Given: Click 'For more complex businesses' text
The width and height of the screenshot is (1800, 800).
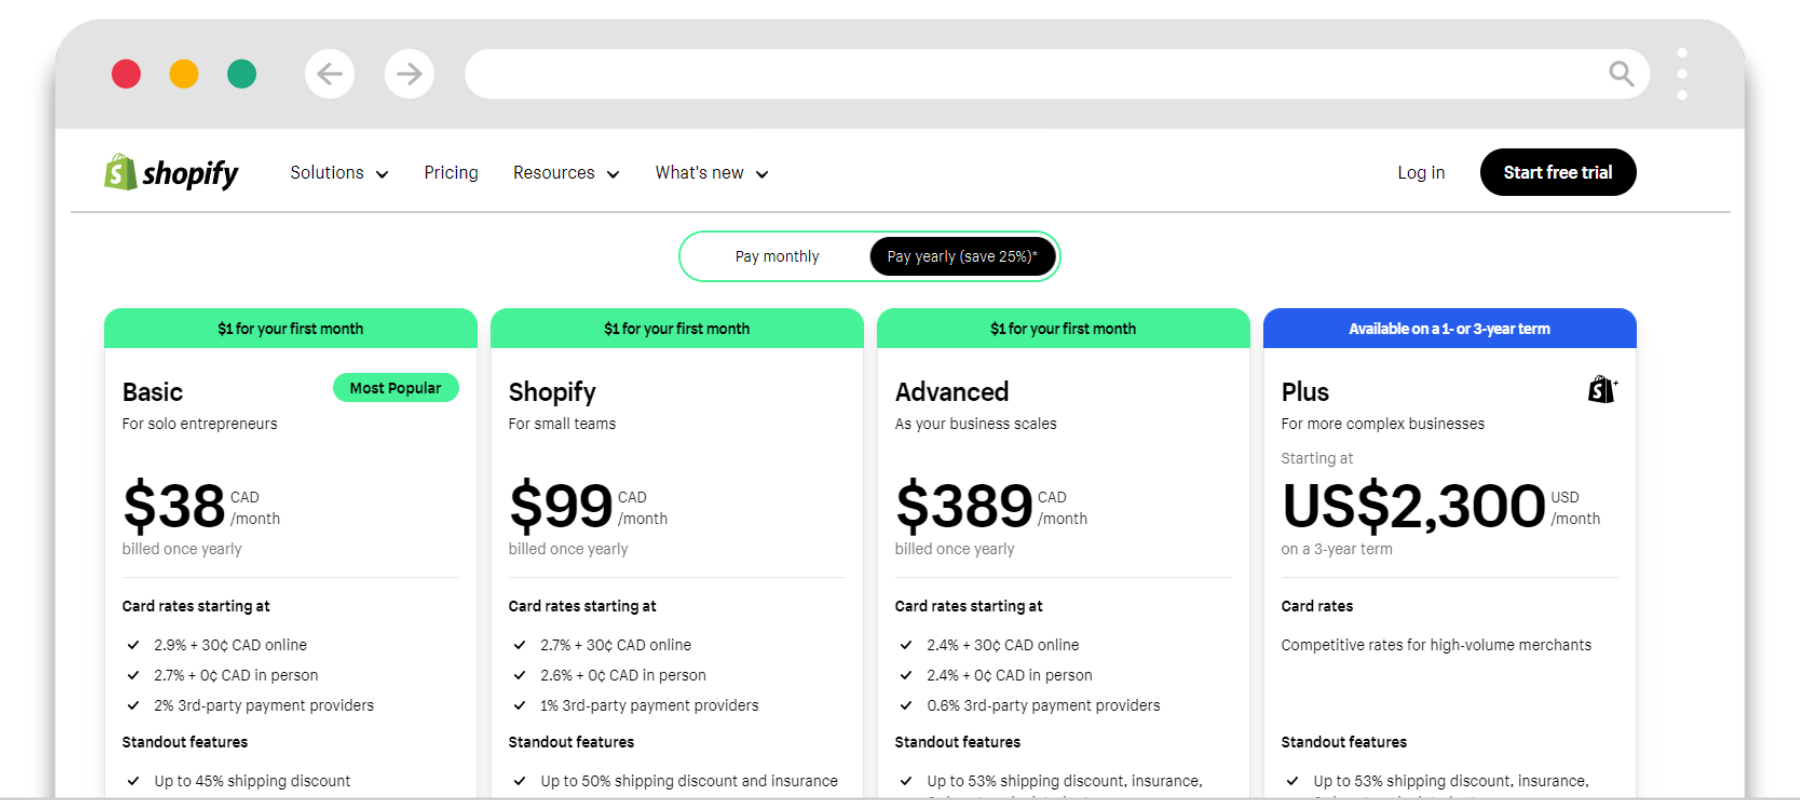Looking at the screenshot, I should tap(1383, 424).
